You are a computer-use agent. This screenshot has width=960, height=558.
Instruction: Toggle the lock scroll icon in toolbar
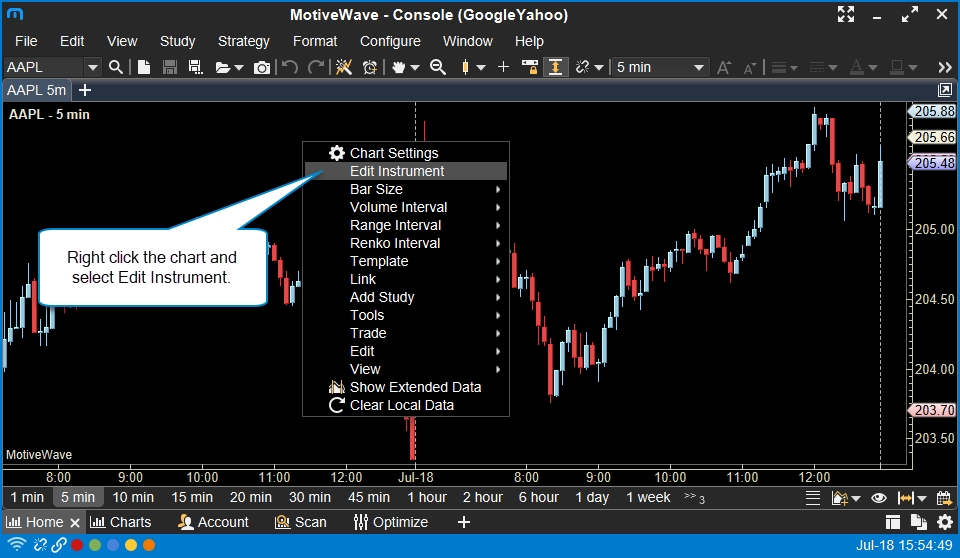click(530, 67)
